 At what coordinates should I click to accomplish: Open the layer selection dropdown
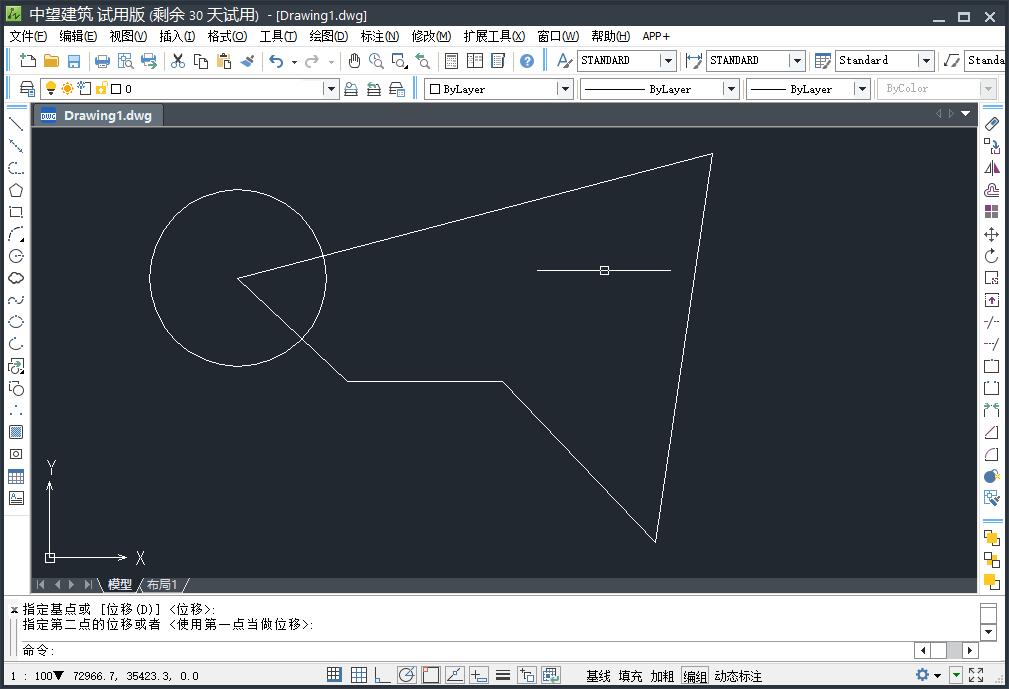point(330,88)
